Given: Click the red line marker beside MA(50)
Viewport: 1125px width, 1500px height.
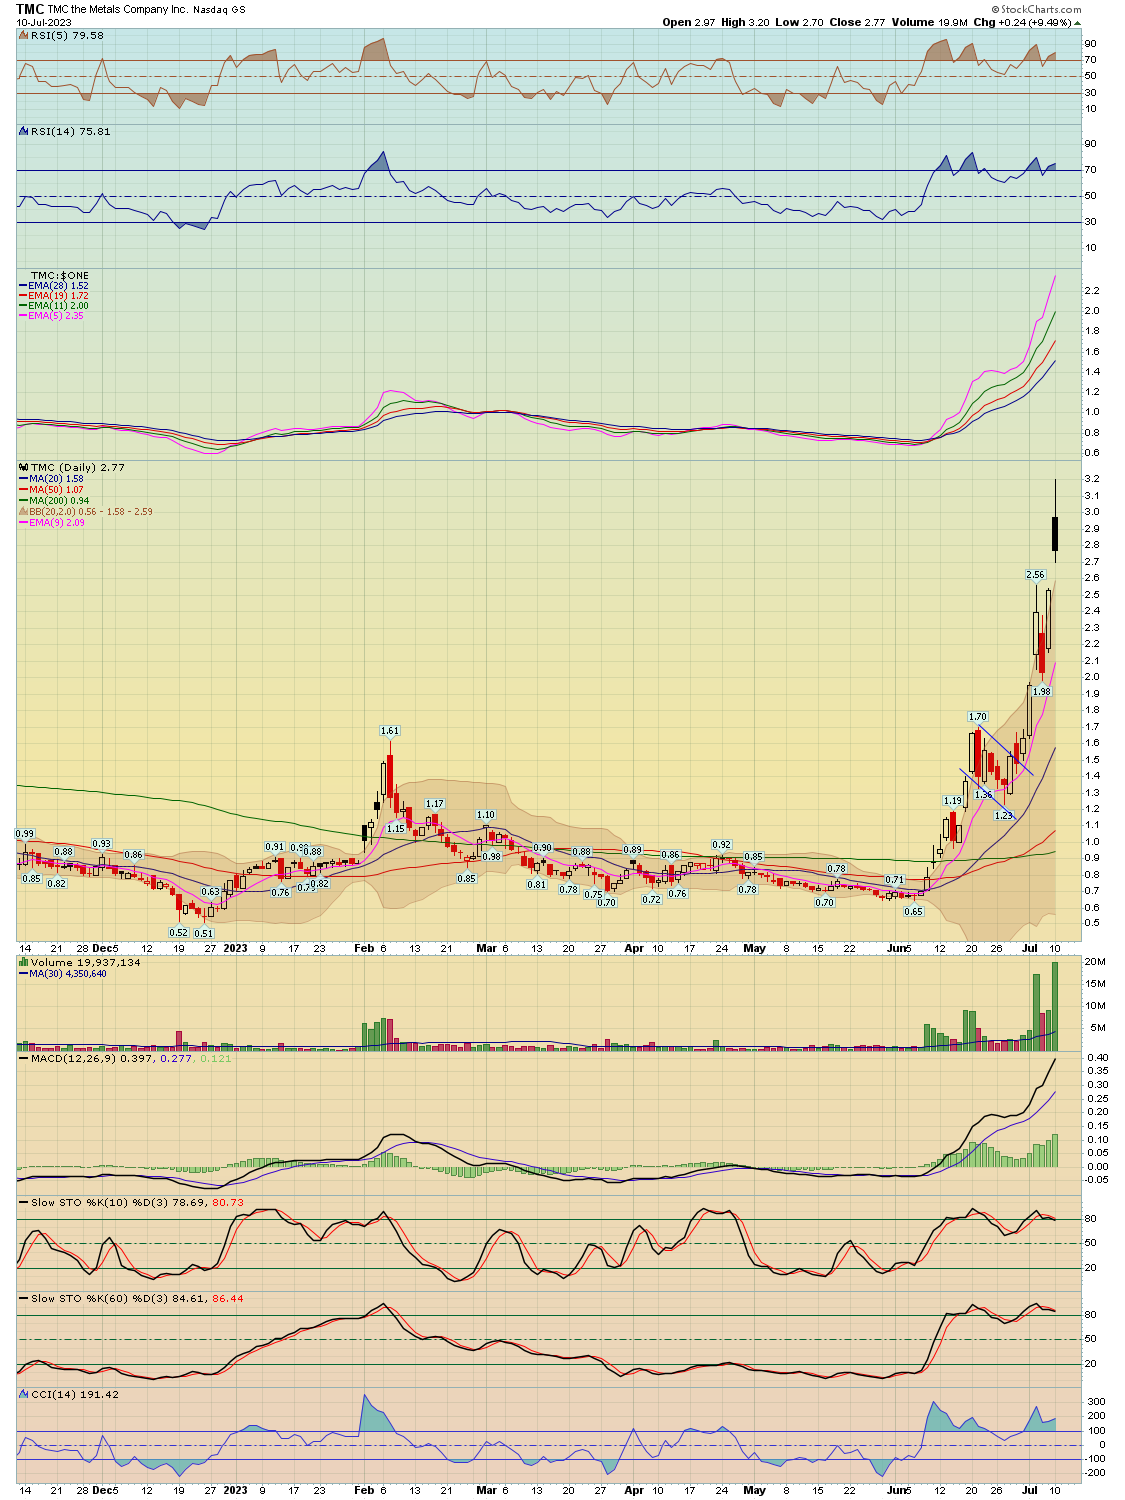Looking at the screenshot, I should pos(23,490).
